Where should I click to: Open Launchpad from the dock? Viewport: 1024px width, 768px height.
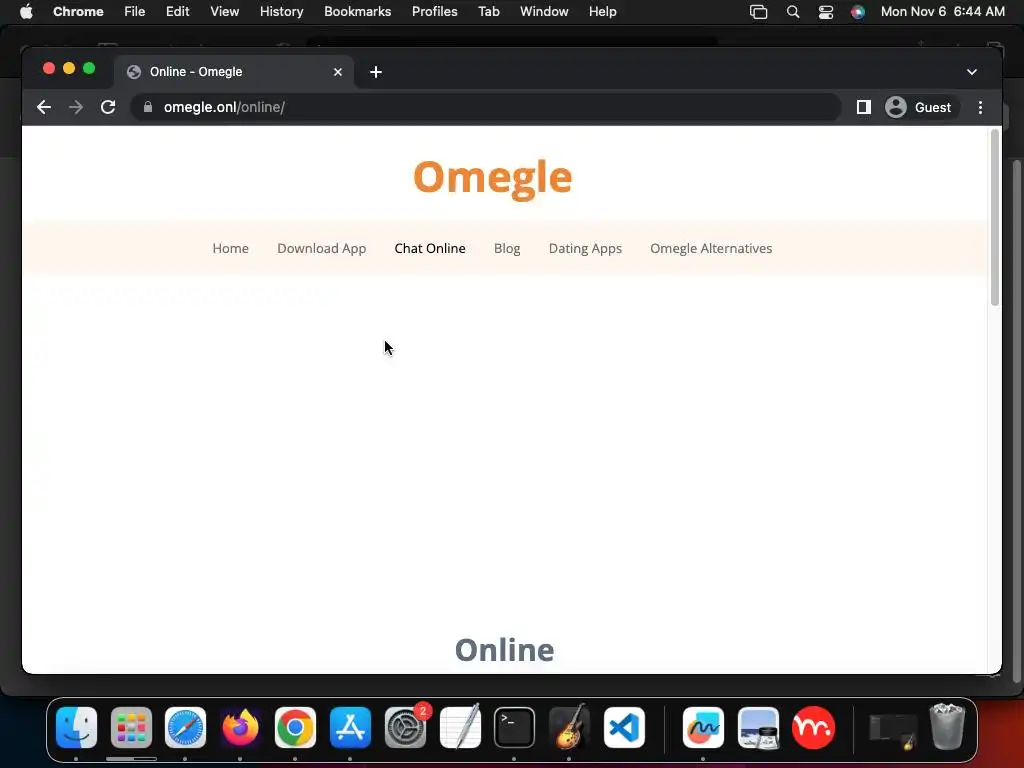(131, 728)
